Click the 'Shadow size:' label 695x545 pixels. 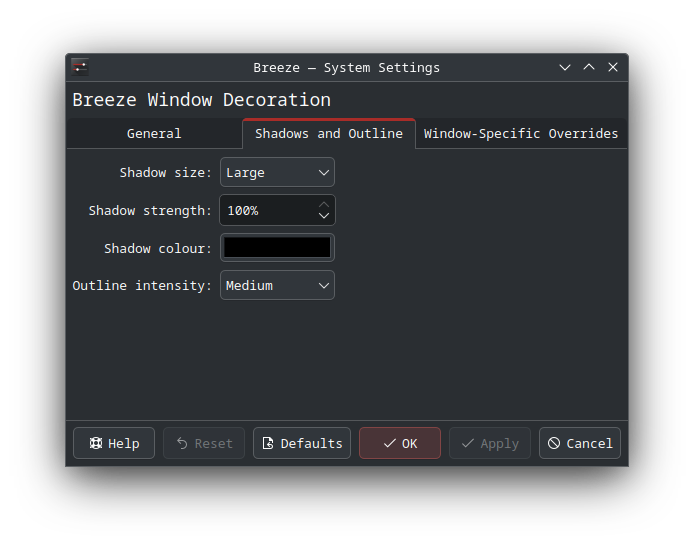(165, 172)
